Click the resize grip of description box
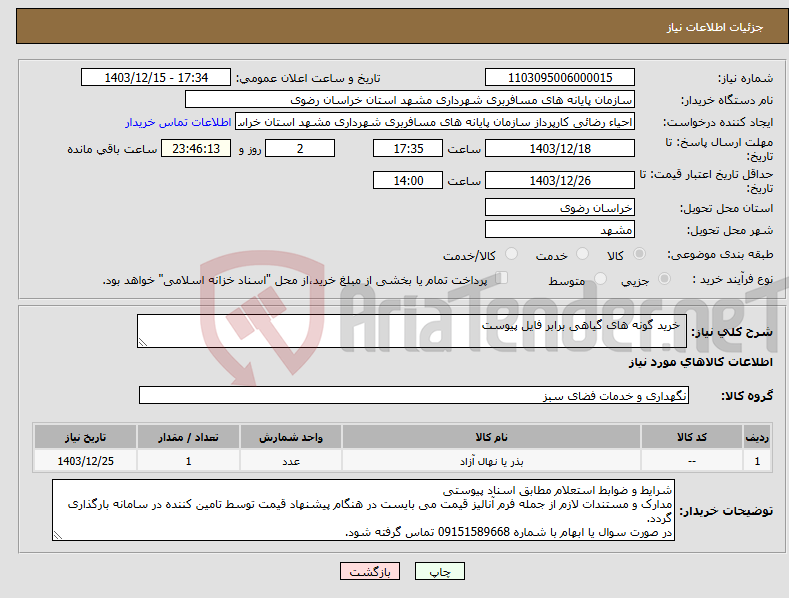 coord(143,342)
